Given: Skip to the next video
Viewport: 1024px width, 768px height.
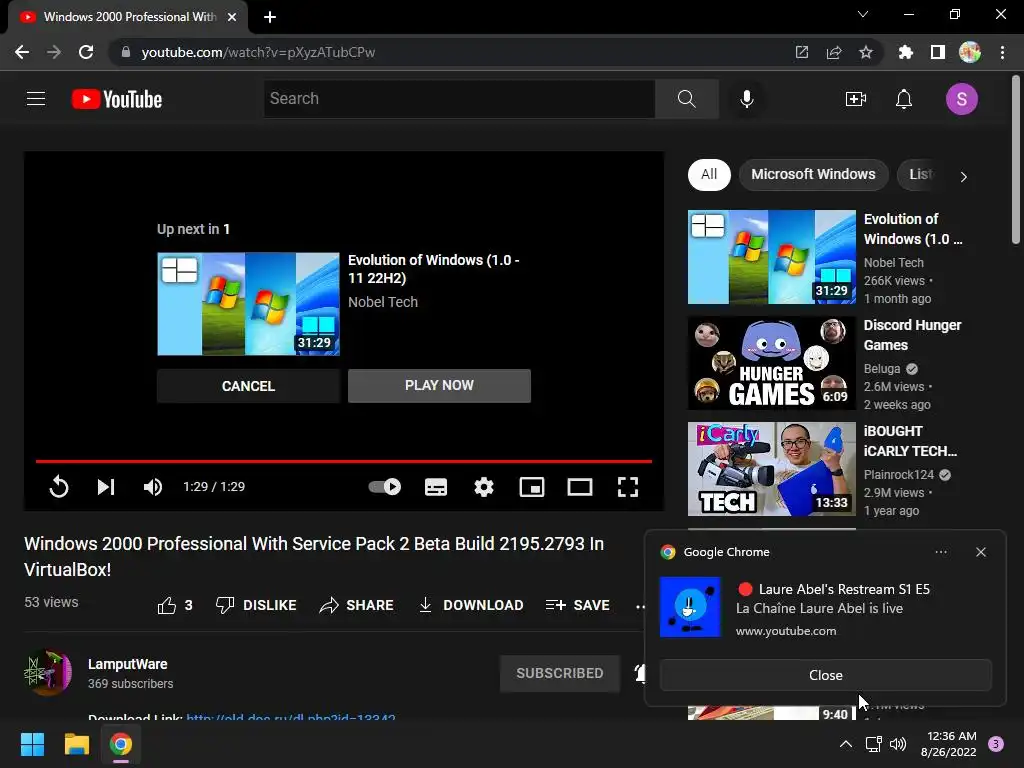Looking at the screenshot, I should [x=106, y=487].
